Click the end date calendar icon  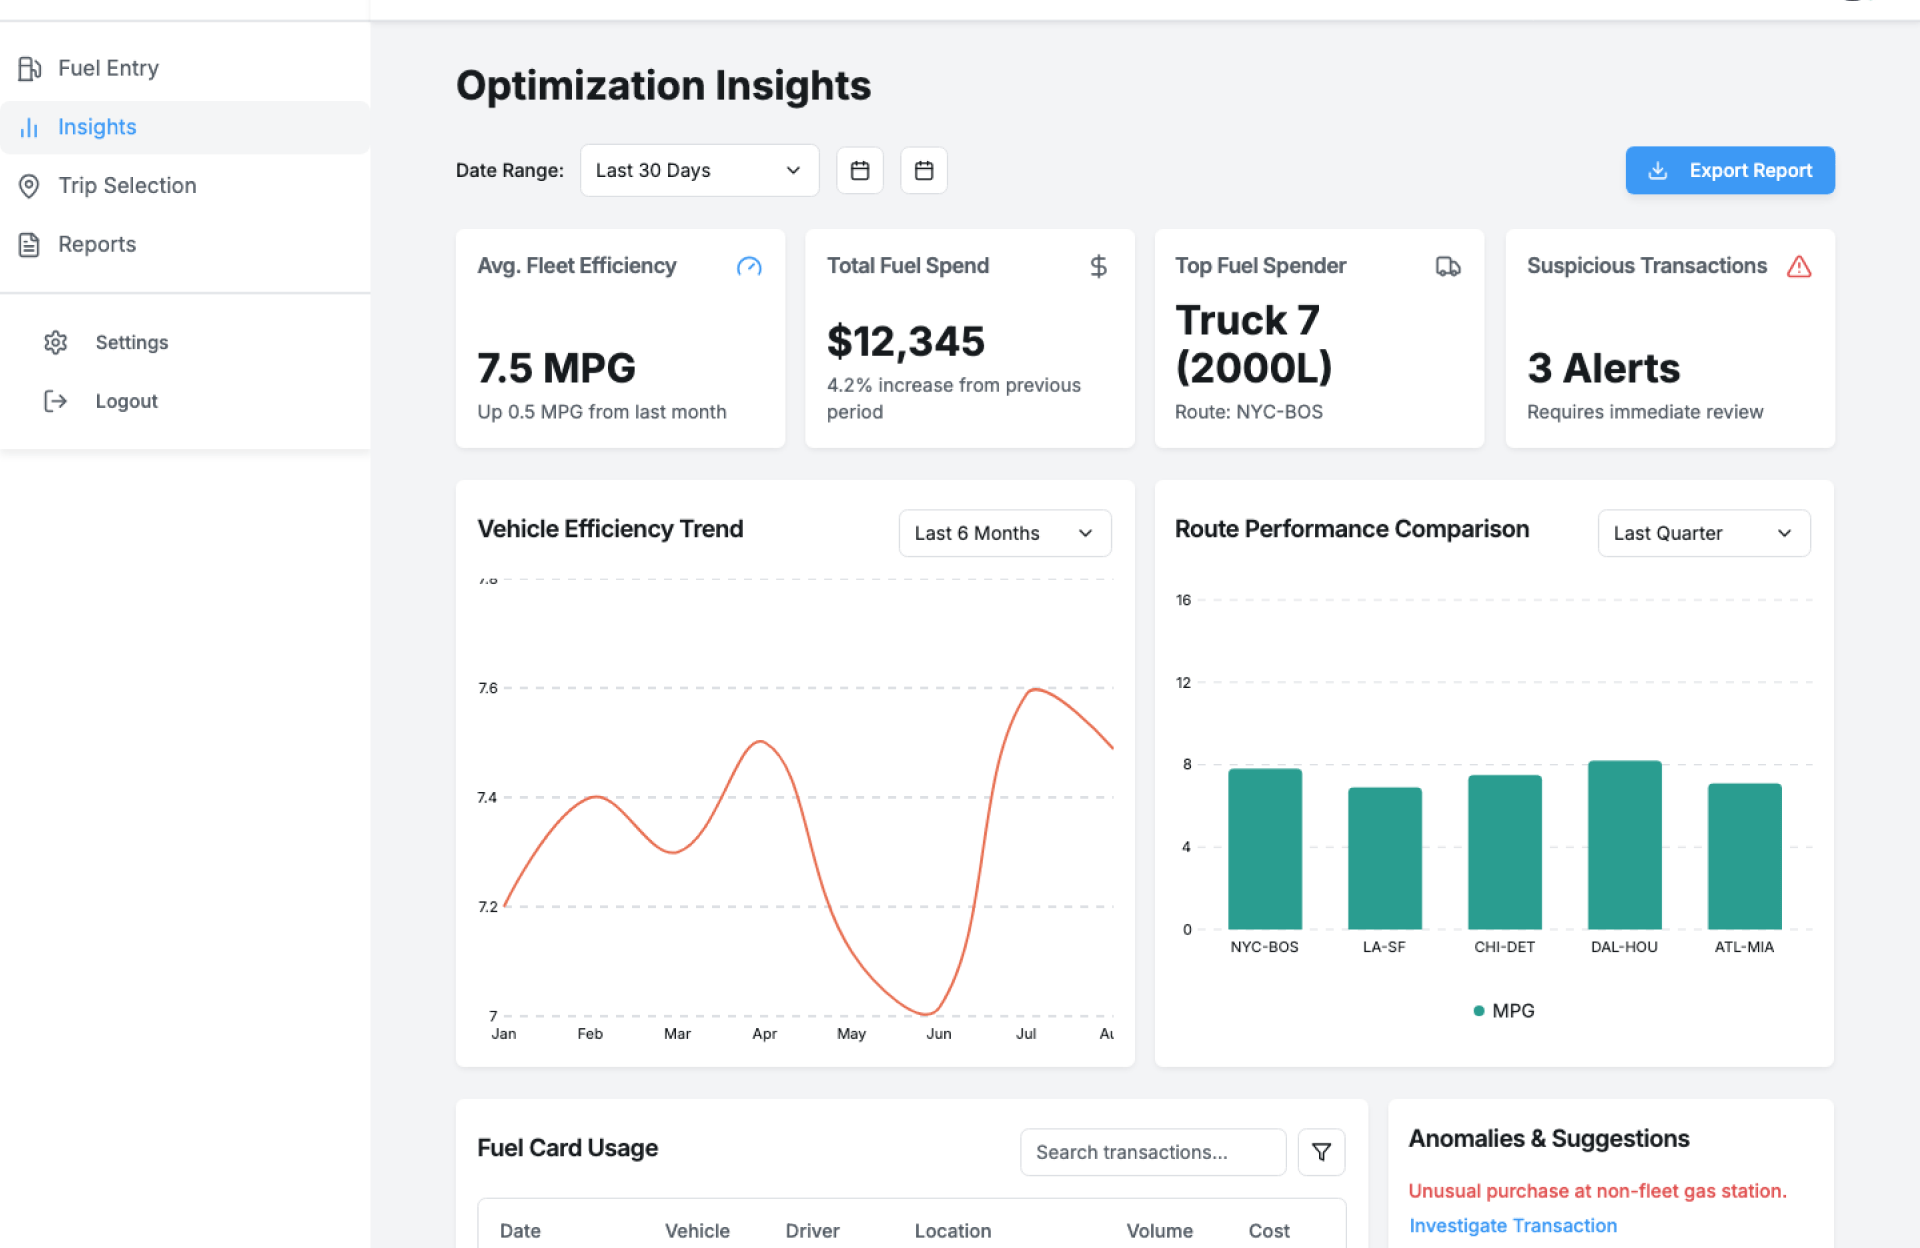coord(923,170)
